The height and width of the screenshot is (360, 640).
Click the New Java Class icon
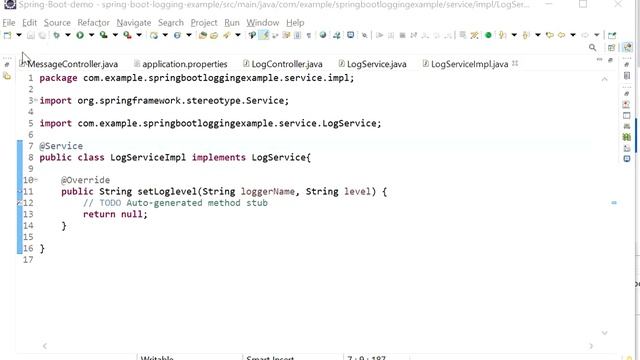177,36
